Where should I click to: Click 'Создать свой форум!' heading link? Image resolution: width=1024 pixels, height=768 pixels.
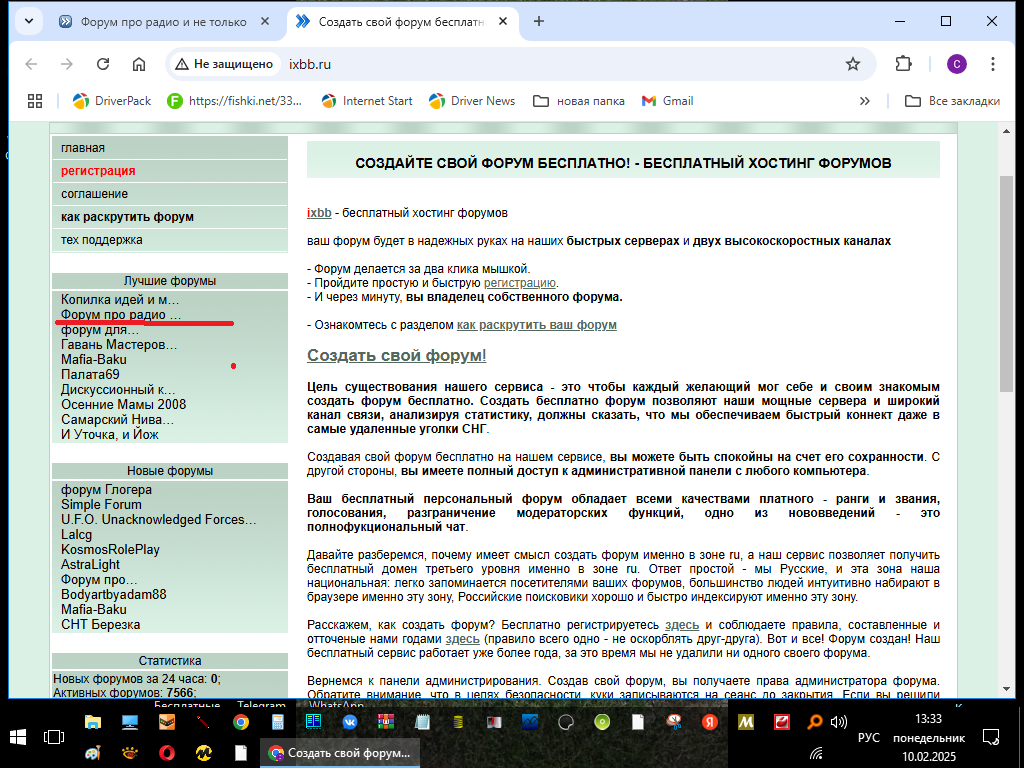[x=397, y=355]
